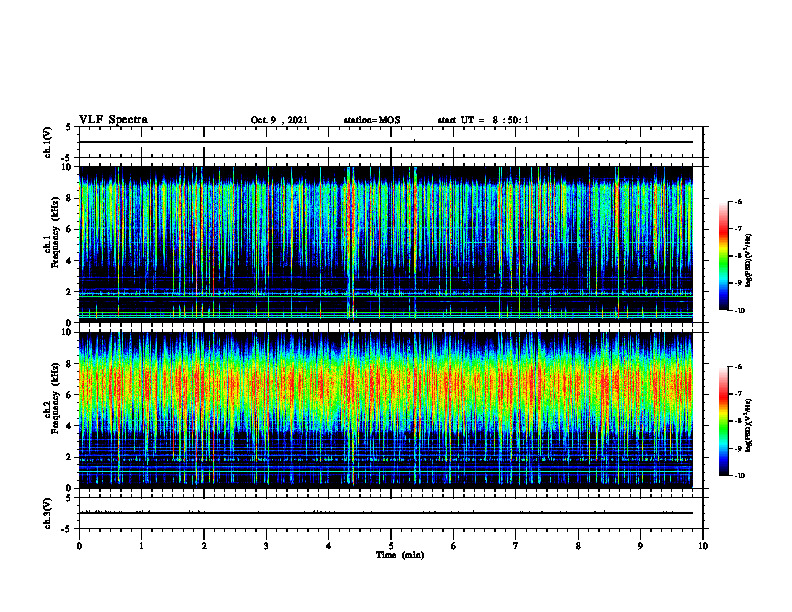
Task: Select the date text "Oct. 9 , 2021"
Action: [x=279, y=120]
